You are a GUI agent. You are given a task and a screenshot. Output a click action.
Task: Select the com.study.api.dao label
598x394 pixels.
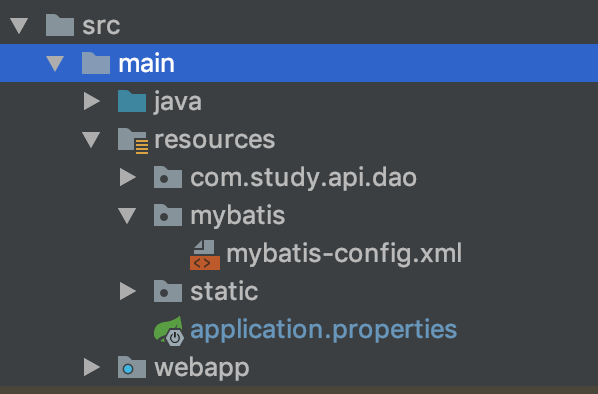pyautogui.click(x=304, y=178)
